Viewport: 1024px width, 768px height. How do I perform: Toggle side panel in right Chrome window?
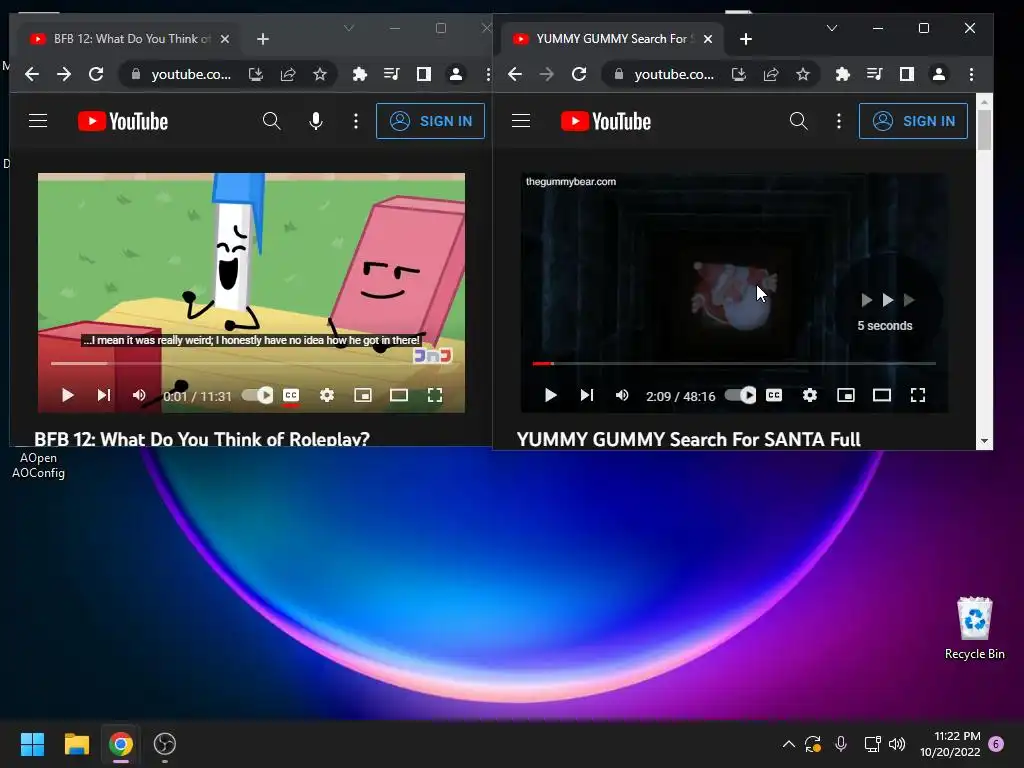click(906, 74)
